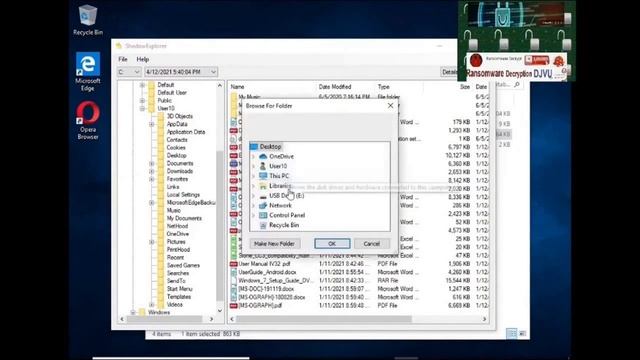This screenshot has width=640, height=360.
Task: Select the Pictures folder in the tree
Action: click(176, 242)
